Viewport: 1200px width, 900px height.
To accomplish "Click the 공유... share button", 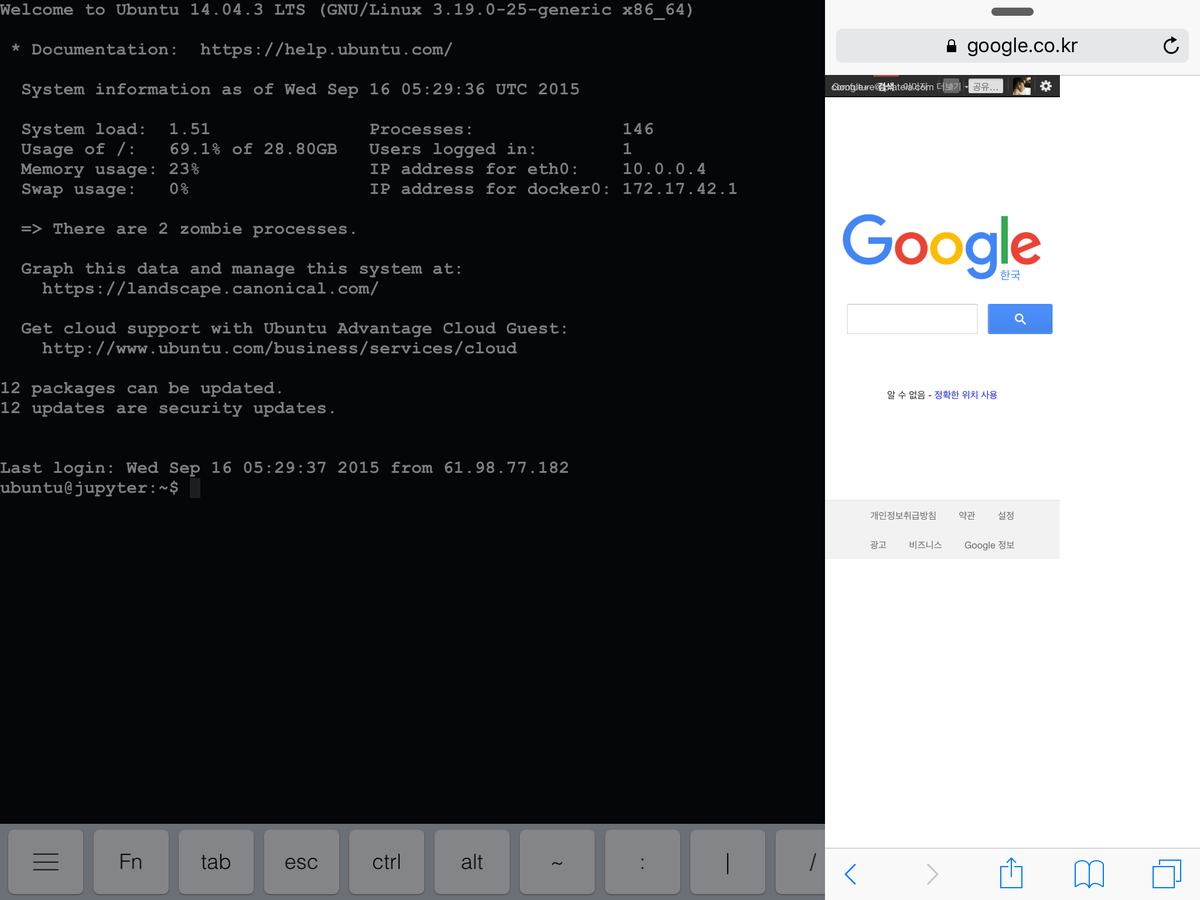I will coord(985,87).
